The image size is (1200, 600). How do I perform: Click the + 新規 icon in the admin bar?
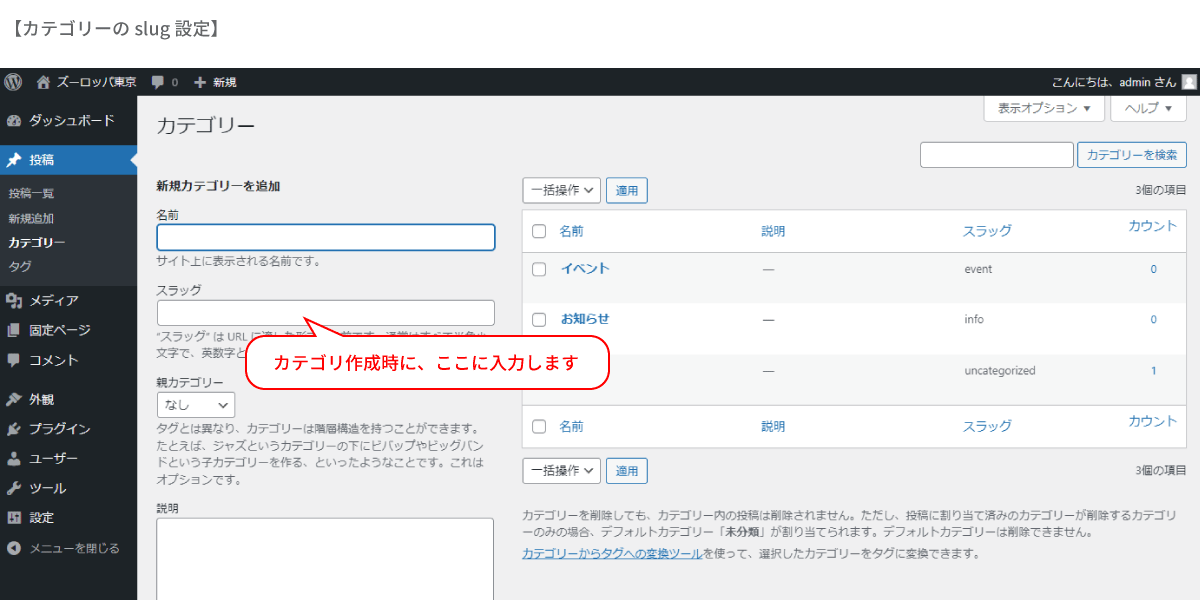tap(206, 82)
